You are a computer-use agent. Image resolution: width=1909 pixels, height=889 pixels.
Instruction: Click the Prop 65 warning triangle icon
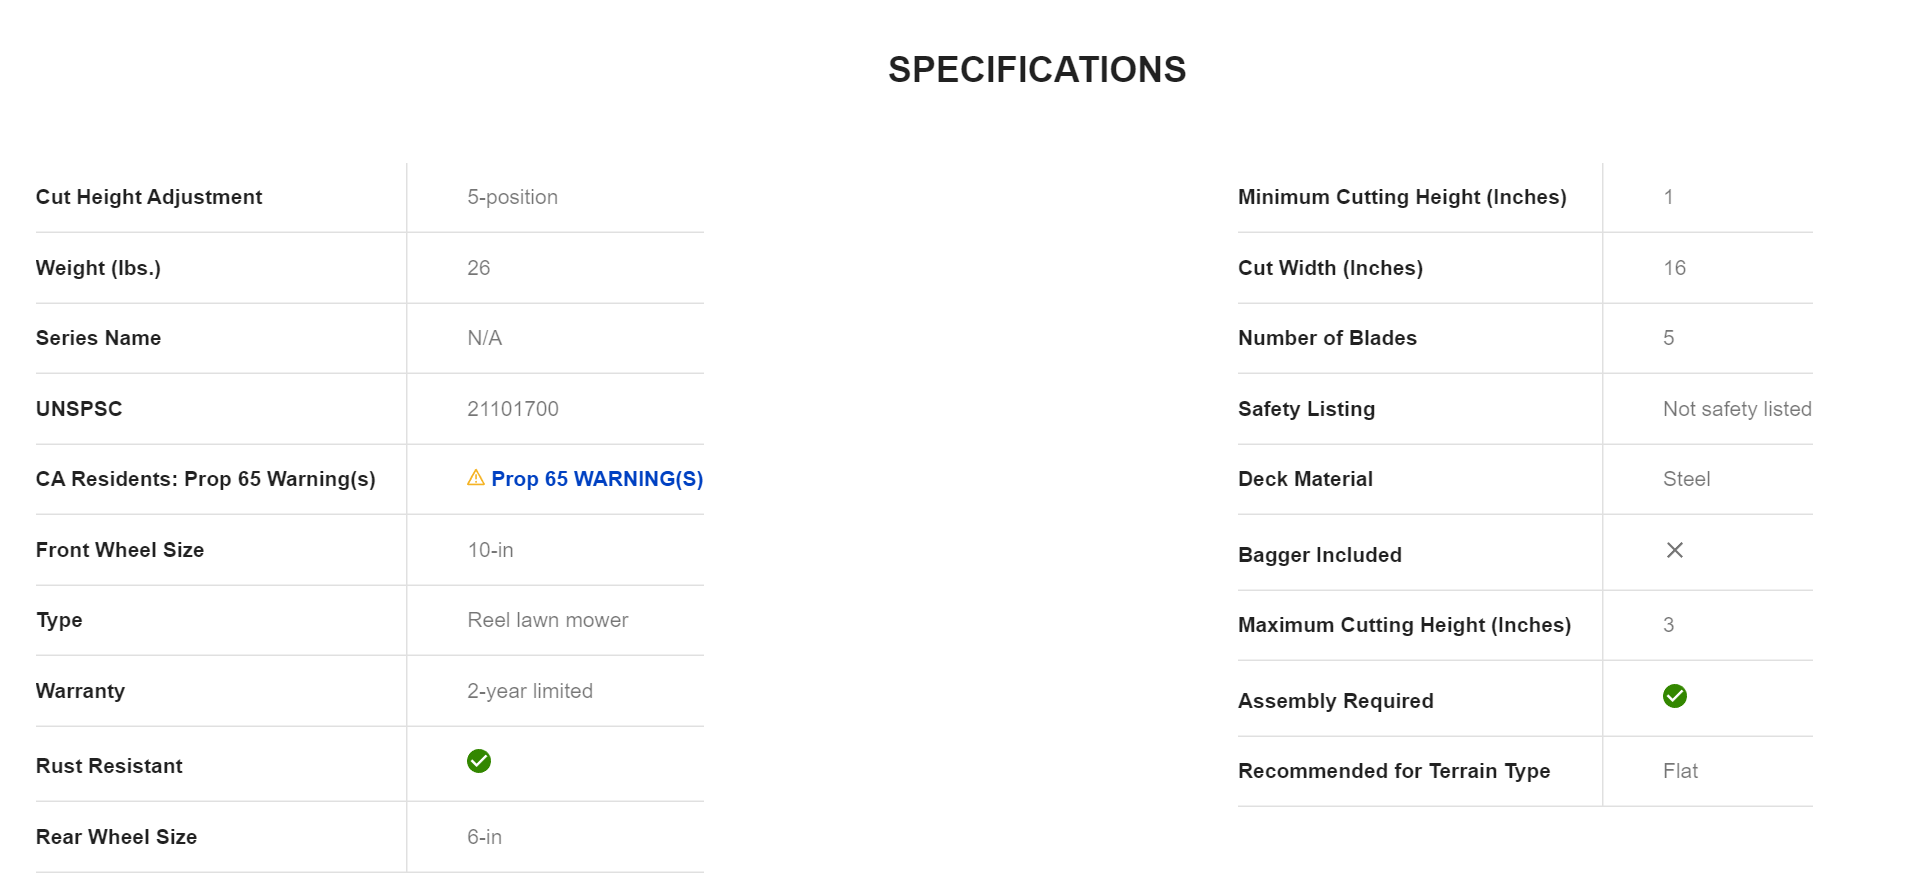click(476, 478)
